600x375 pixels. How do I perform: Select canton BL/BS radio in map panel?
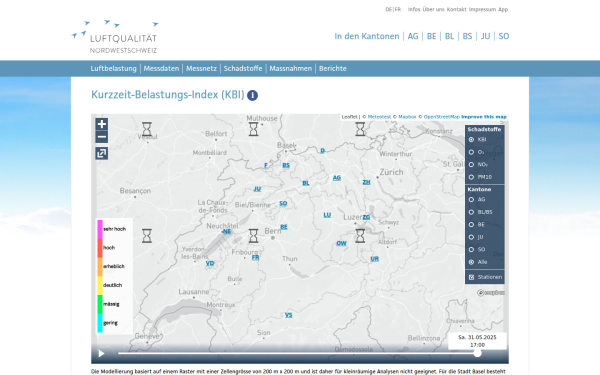click(471, 212)
